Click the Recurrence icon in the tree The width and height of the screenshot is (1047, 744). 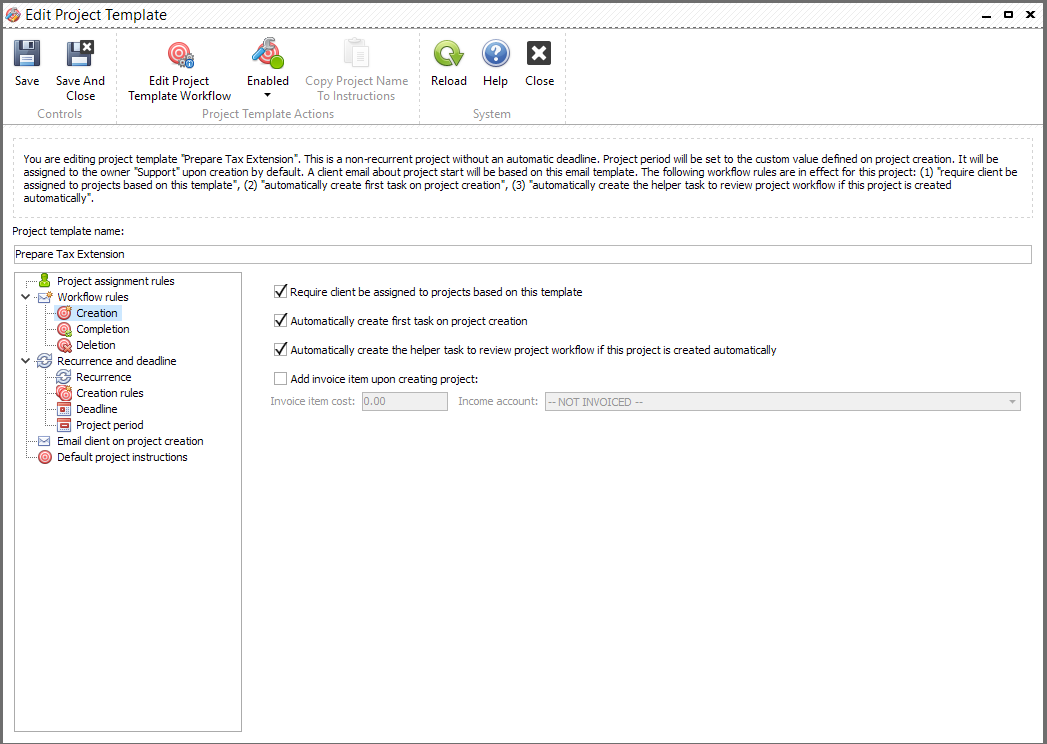pyautogui.click(x=64, y=377)
